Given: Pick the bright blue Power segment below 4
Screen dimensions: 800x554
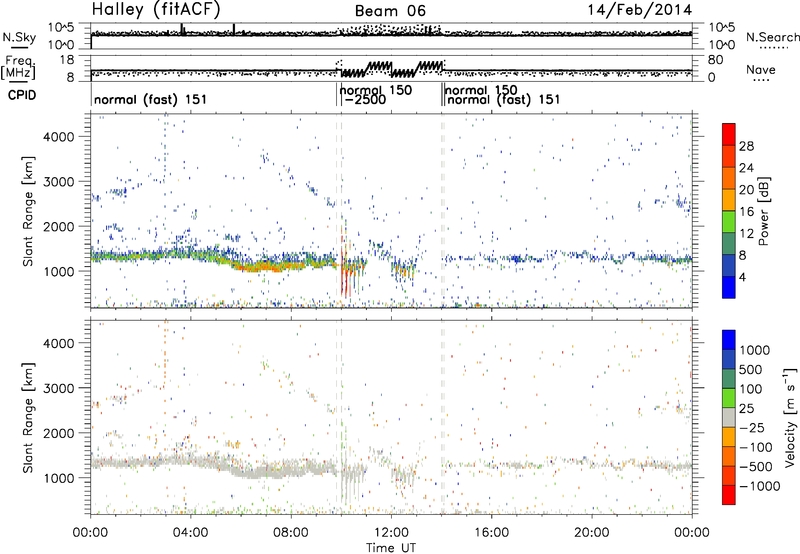Looking at the screenshot, I should (729, 287).
